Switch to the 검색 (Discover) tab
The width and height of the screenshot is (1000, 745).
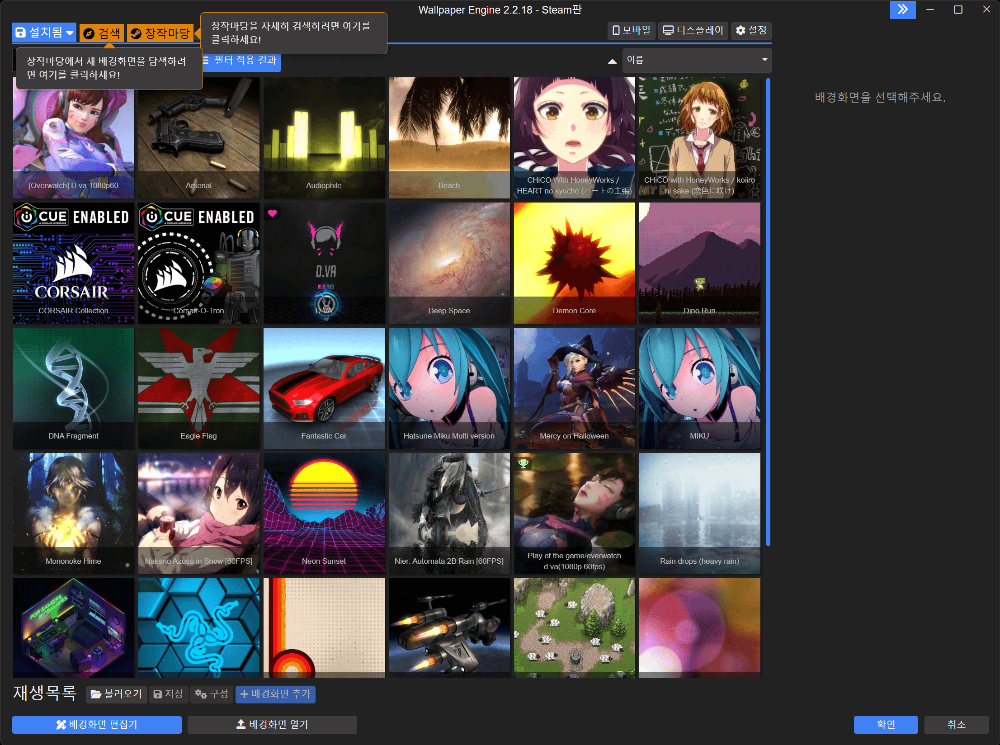coord(102,33)
